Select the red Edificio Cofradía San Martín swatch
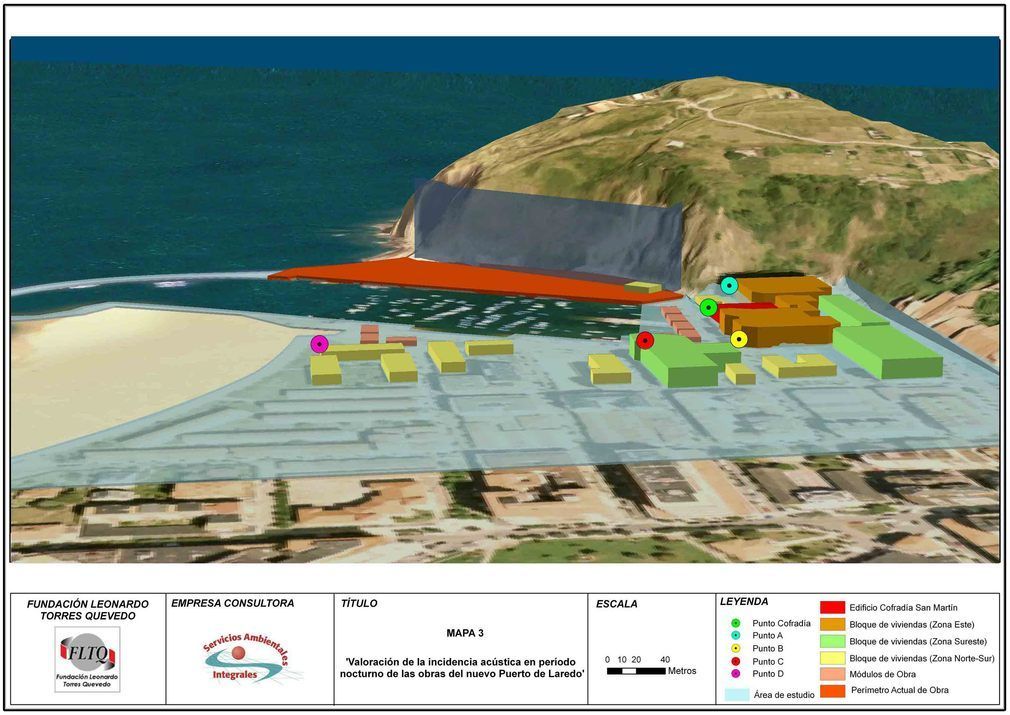Screen dimensions: 1010x715 (832, 607)
